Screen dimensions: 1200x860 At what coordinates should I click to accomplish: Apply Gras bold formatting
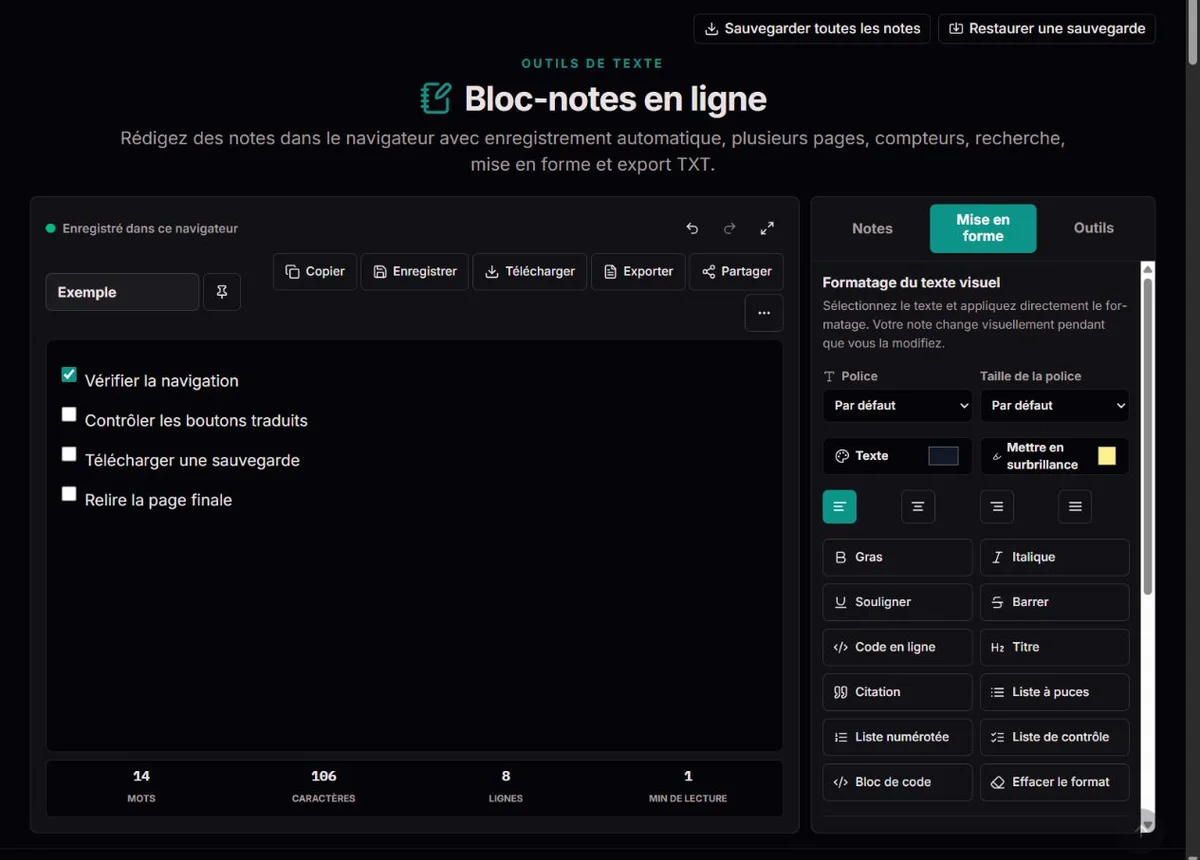[897, 557]
